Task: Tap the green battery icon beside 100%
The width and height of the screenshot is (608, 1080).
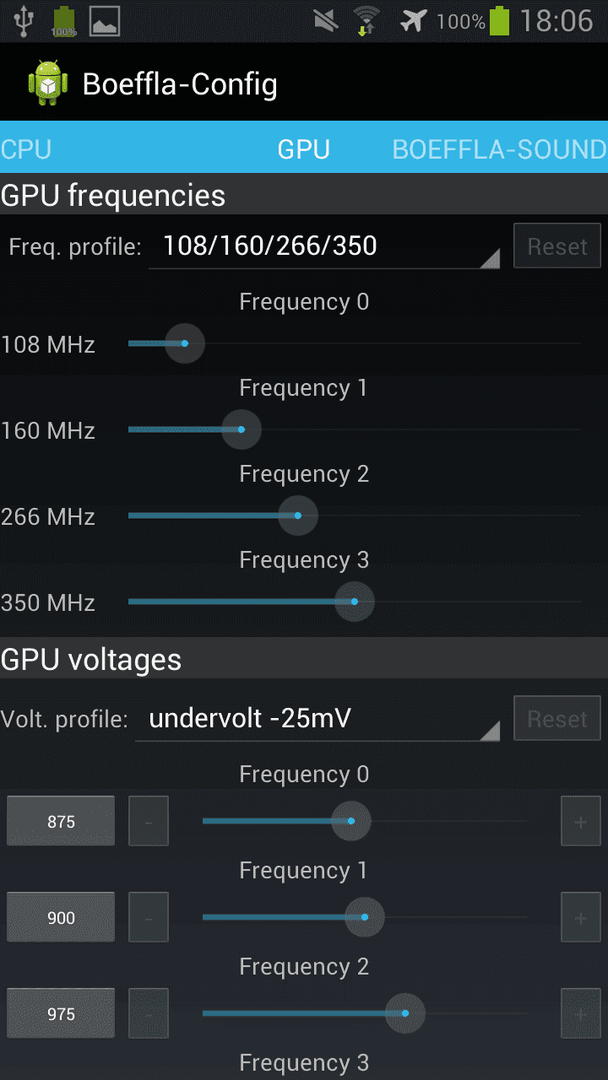Action: [499, 21]
